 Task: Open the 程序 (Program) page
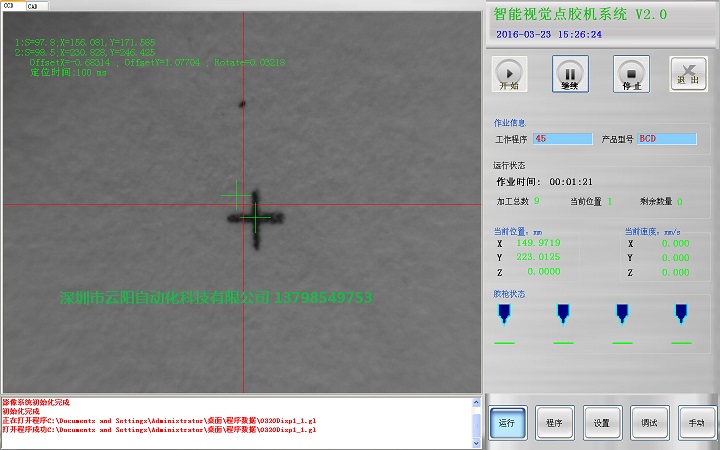(554, 423)
